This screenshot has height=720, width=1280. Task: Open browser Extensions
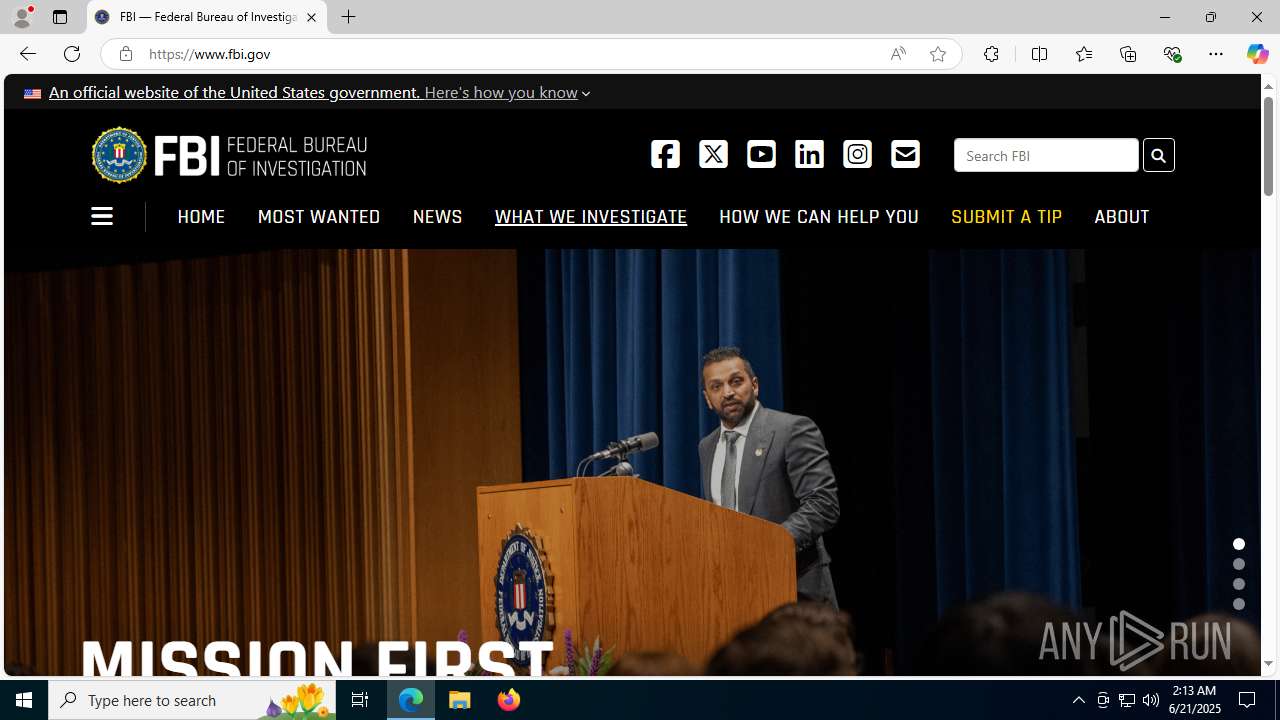[991, 54]
